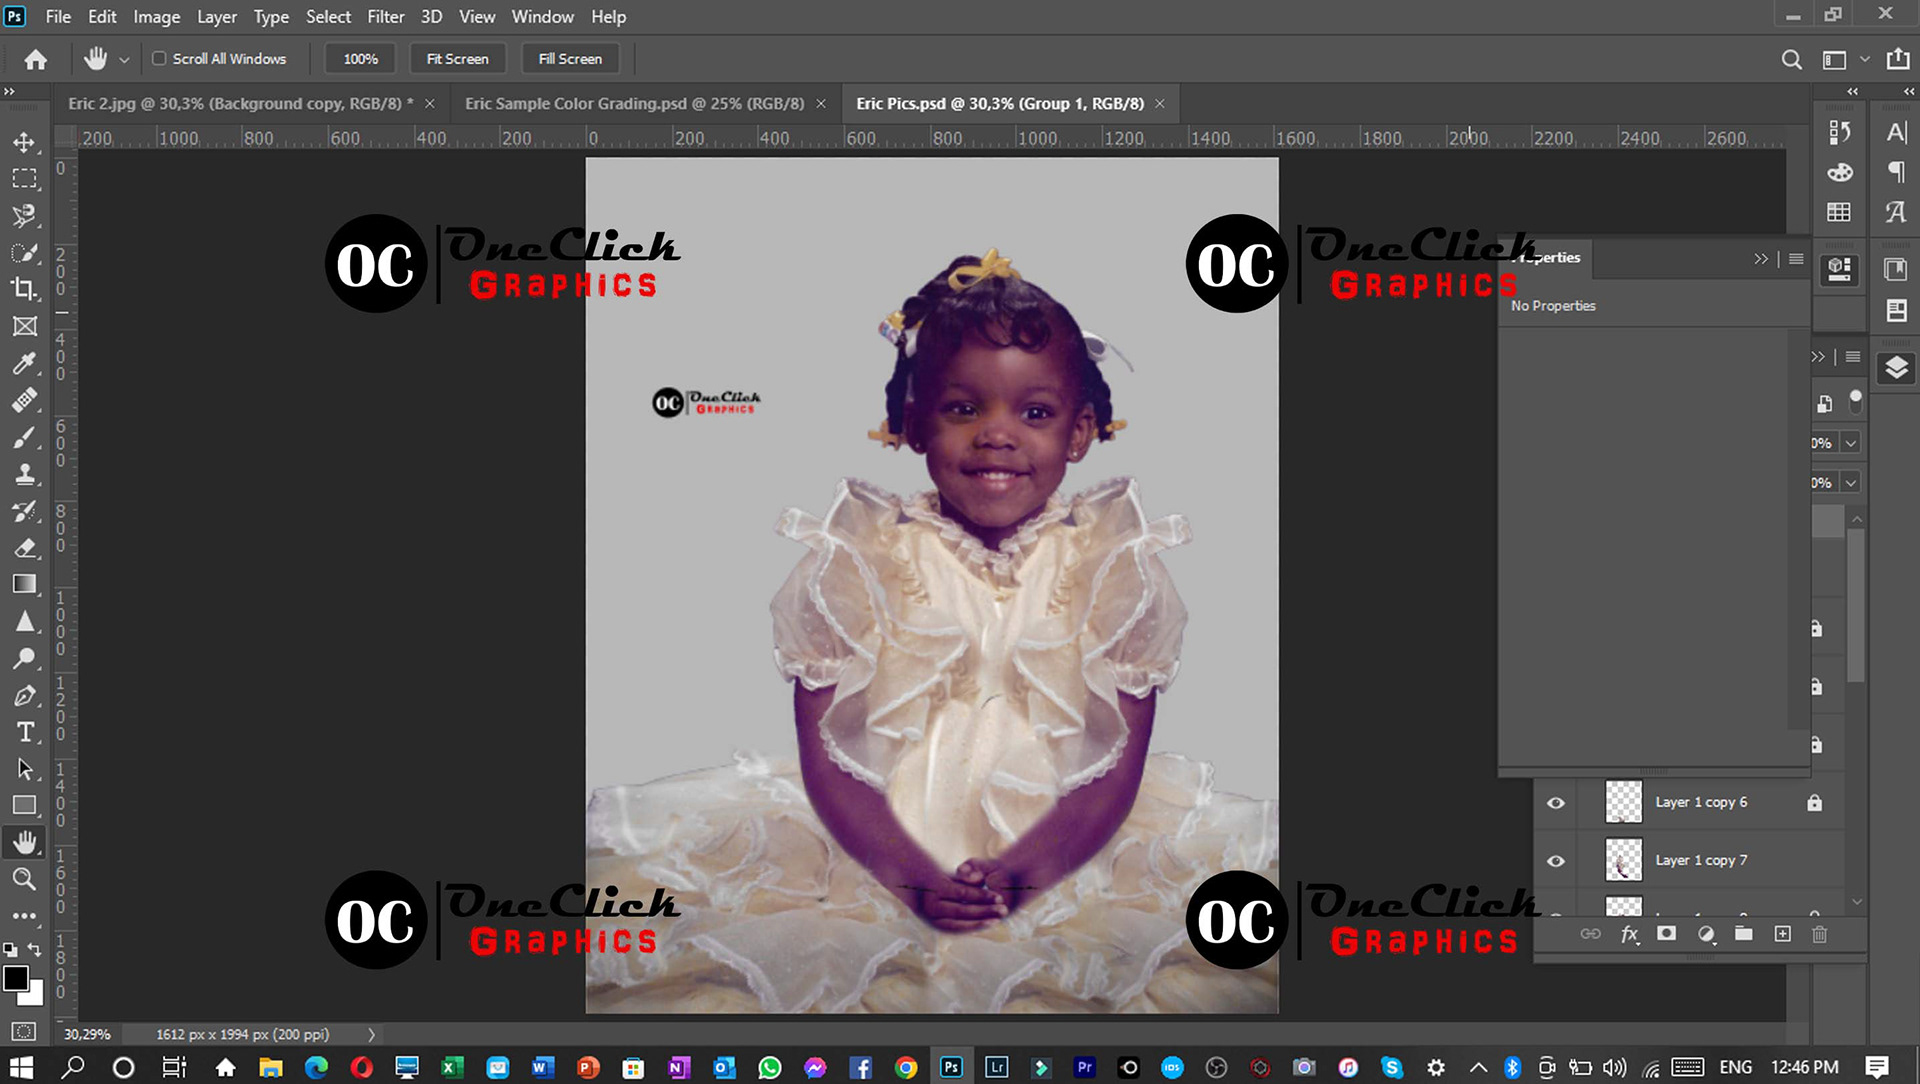Delete layer with trash icon
This screenshot has width=1920, height=1084.
coord(1819,934)
